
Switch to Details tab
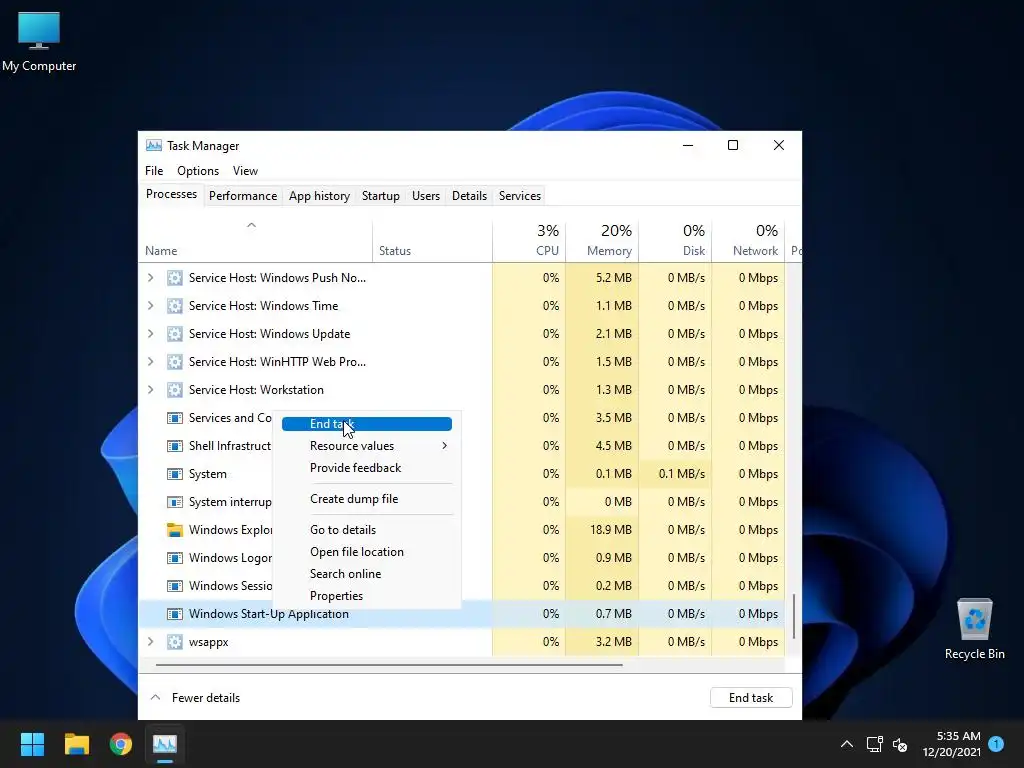point(470,196)
